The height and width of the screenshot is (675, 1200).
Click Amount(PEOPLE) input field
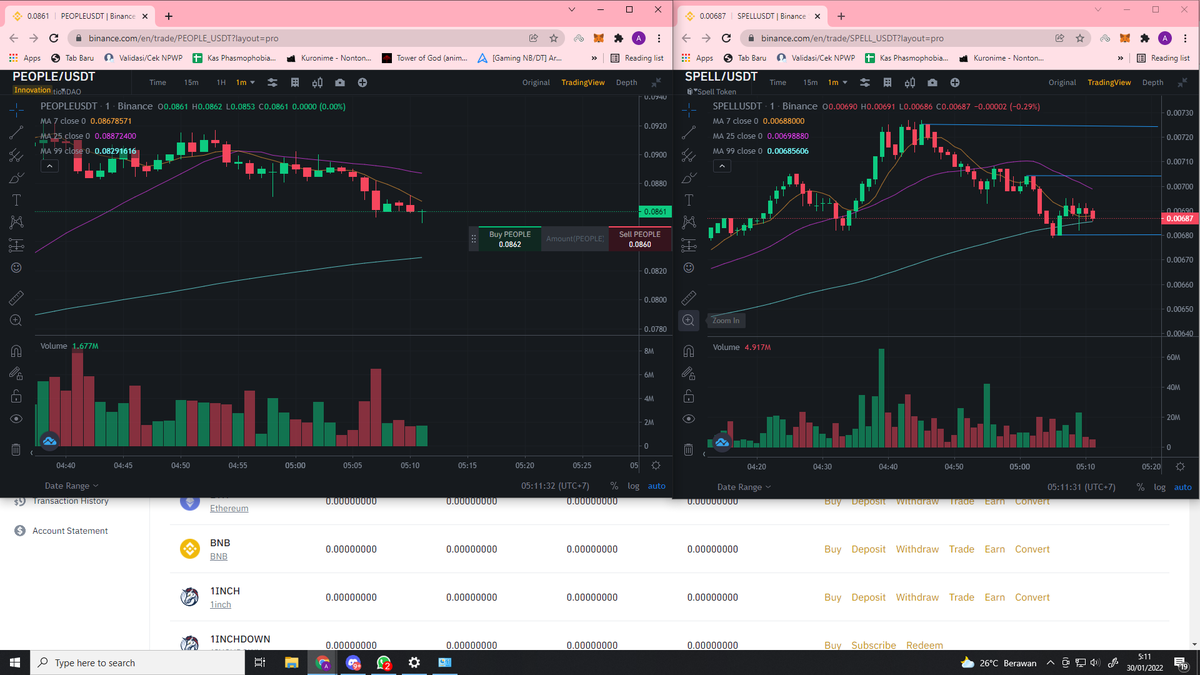click(575, 238)
